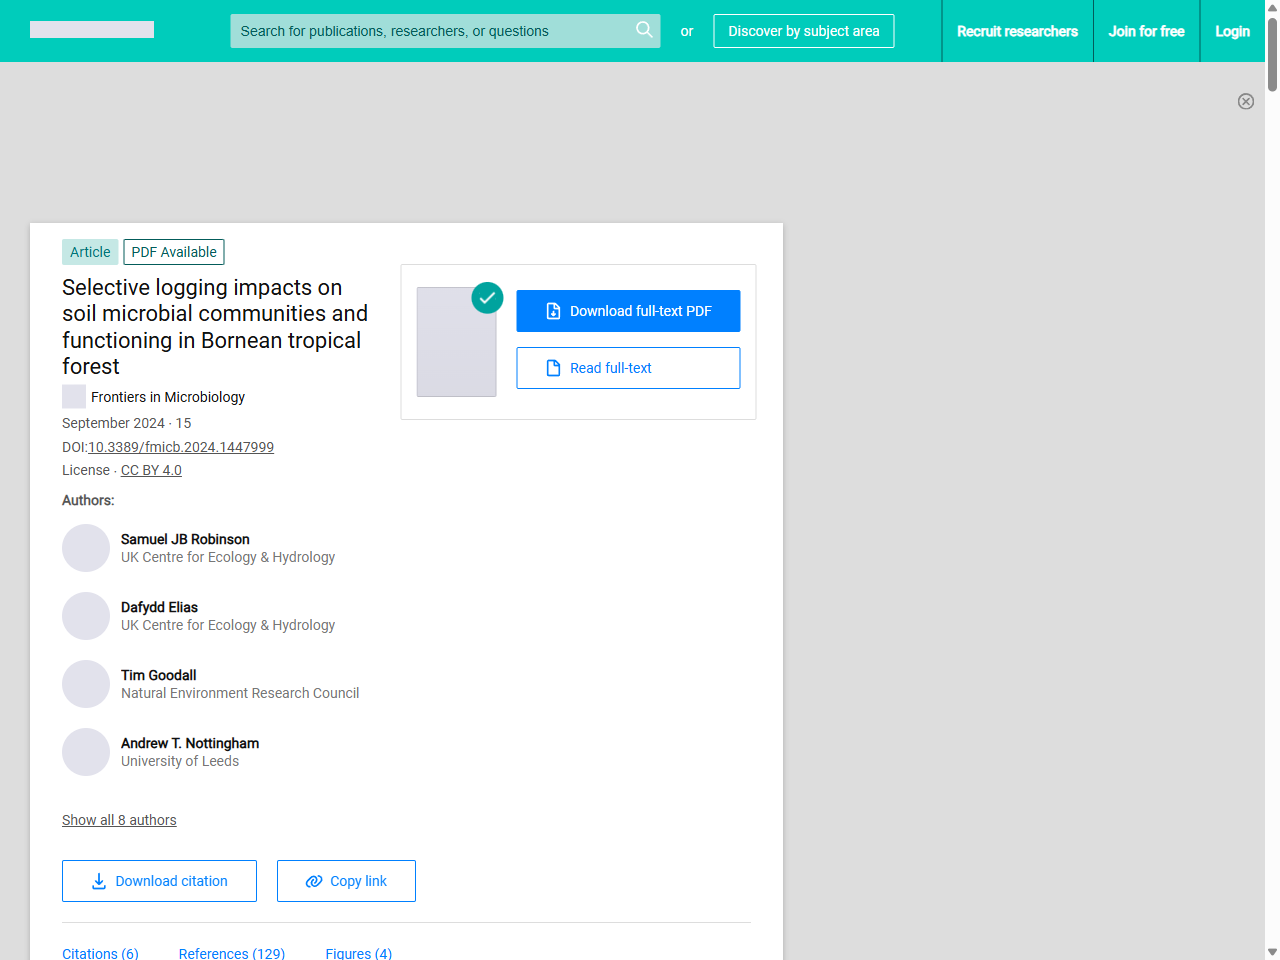Image resolution: width=1280 pixels, height=960 pixels.
Task: Click the search magnifier icon
Action: 644,30
